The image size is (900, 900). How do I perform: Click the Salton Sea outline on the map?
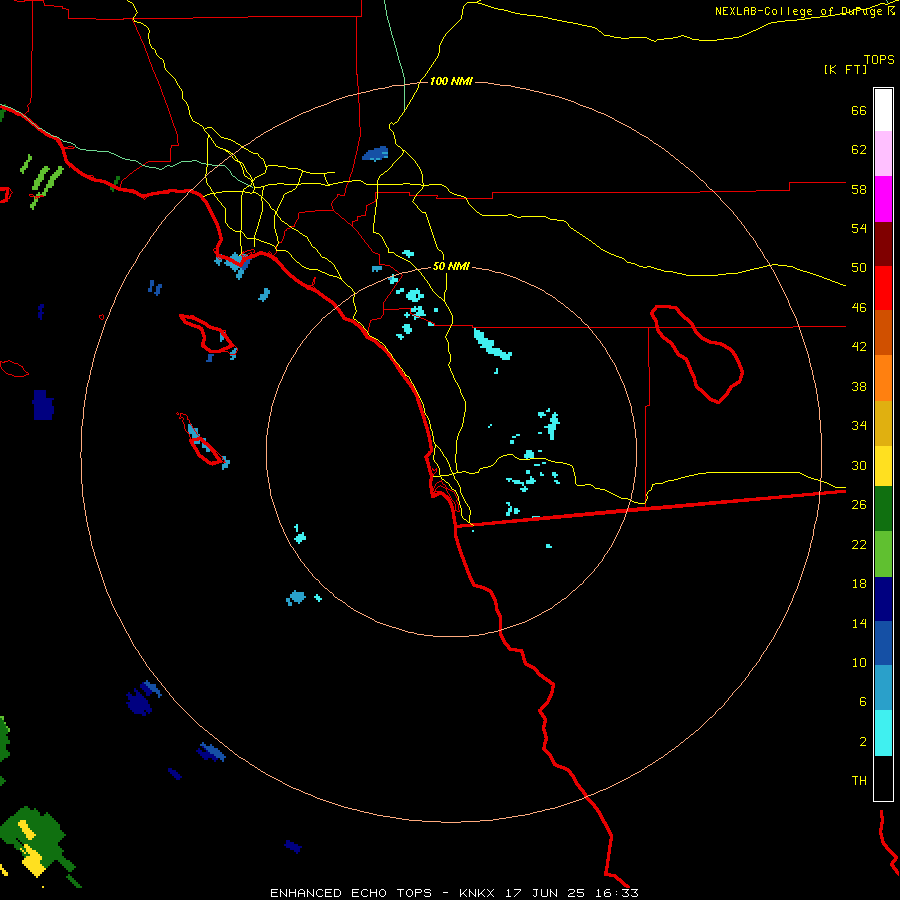click(696, 354)
